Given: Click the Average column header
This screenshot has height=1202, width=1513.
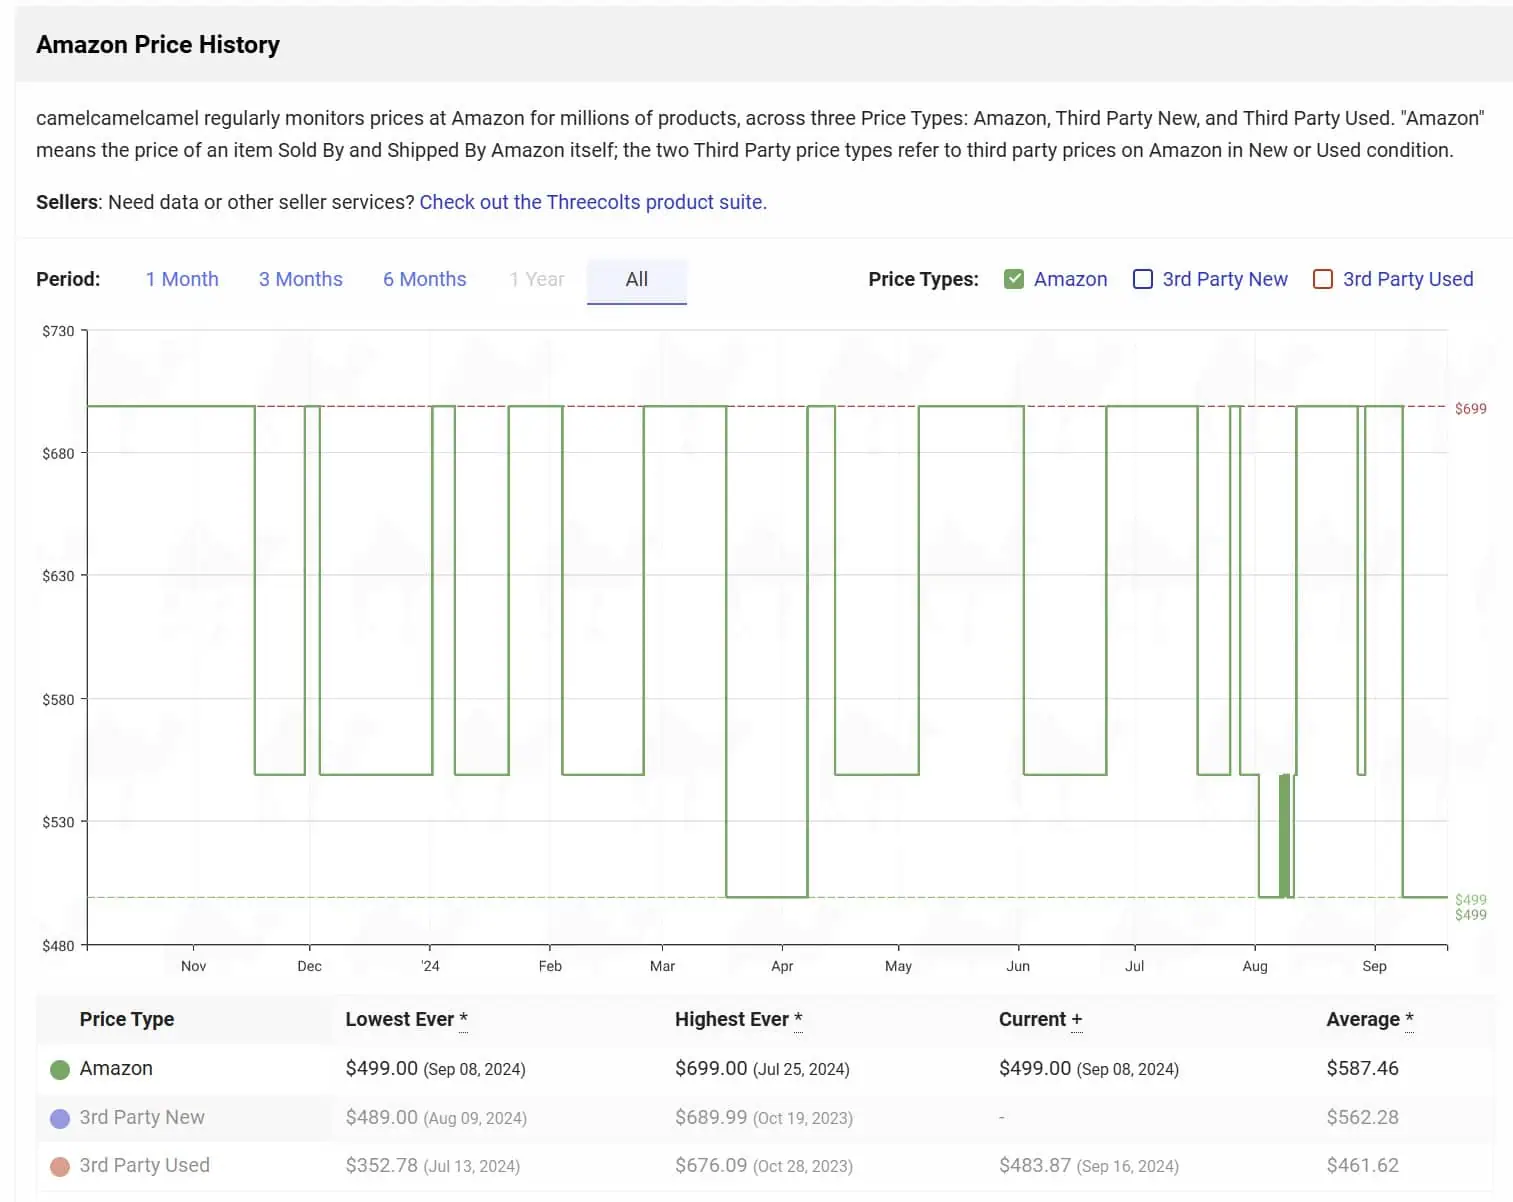Looking at the screenshot, I should (1369, 1019).
